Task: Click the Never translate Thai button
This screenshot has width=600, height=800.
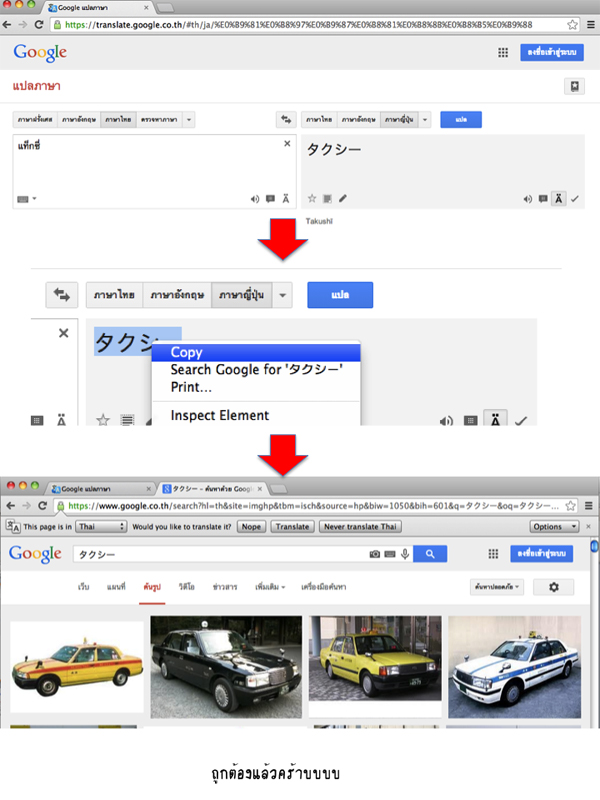Action: (360, 527)
